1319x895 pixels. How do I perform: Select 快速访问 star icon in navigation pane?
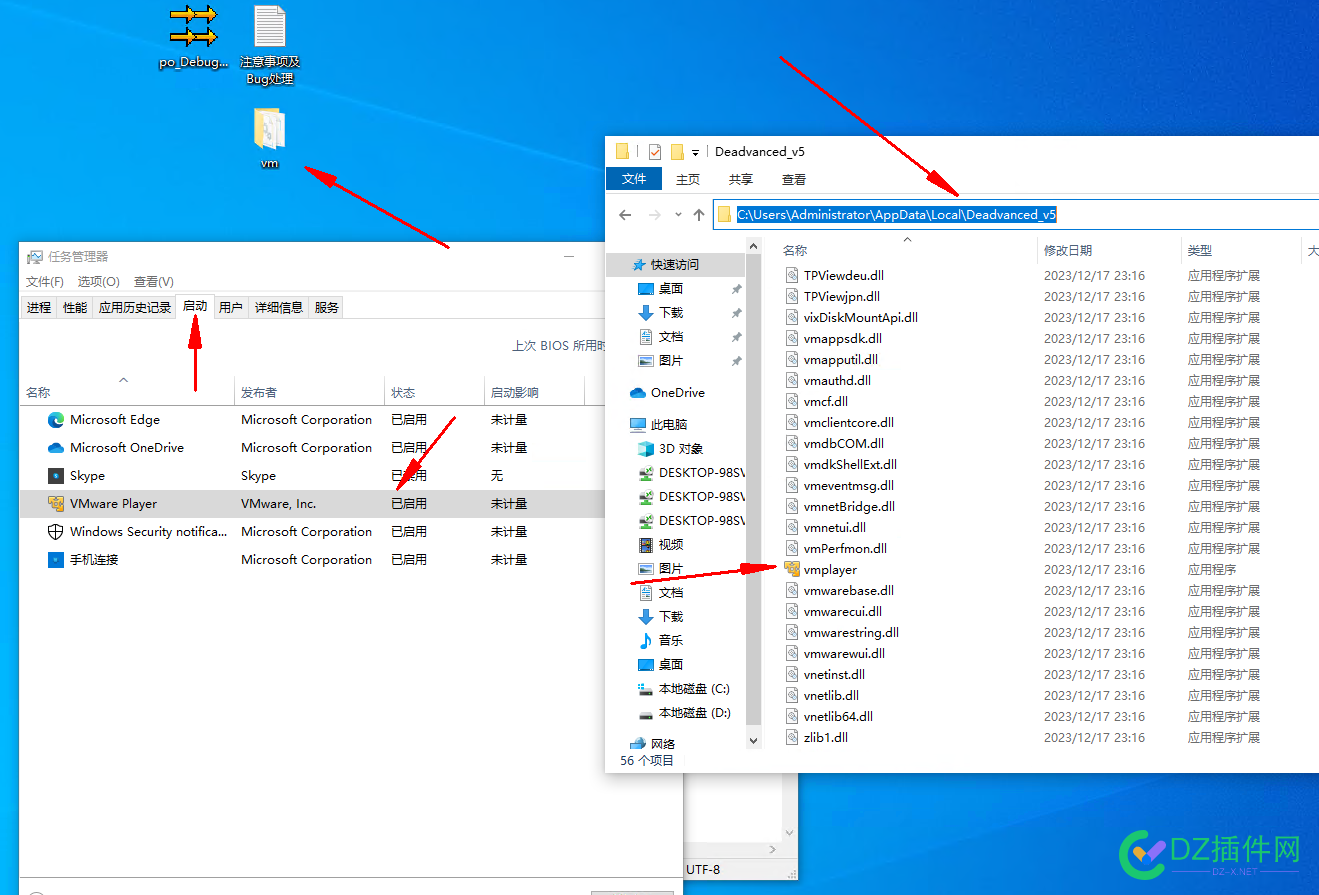pos(641,265)
